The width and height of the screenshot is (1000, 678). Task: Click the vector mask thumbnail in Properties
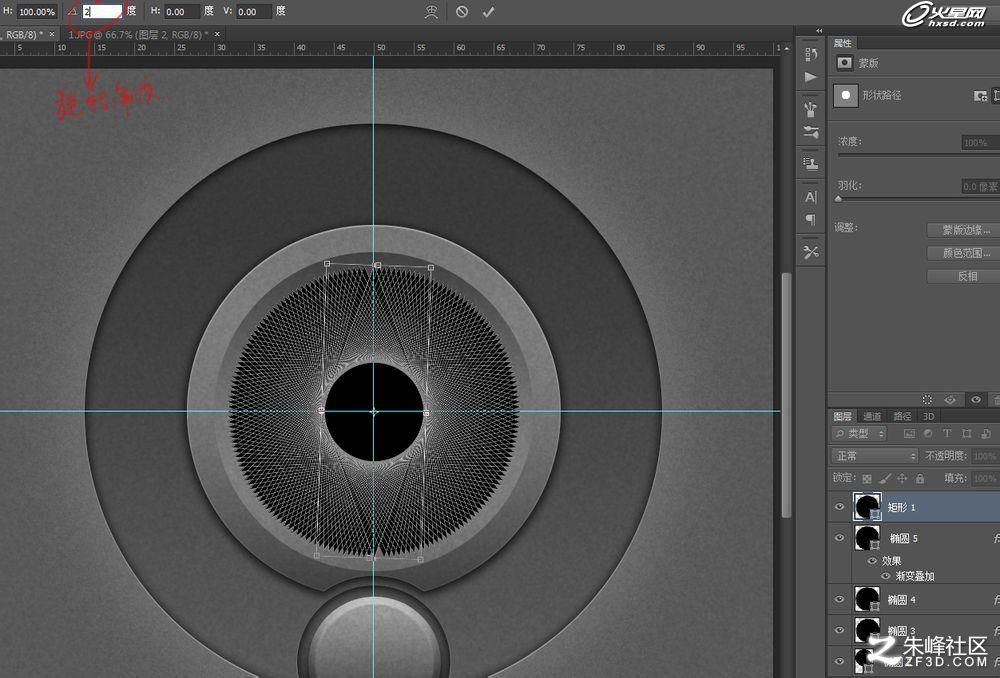(846, 96)
